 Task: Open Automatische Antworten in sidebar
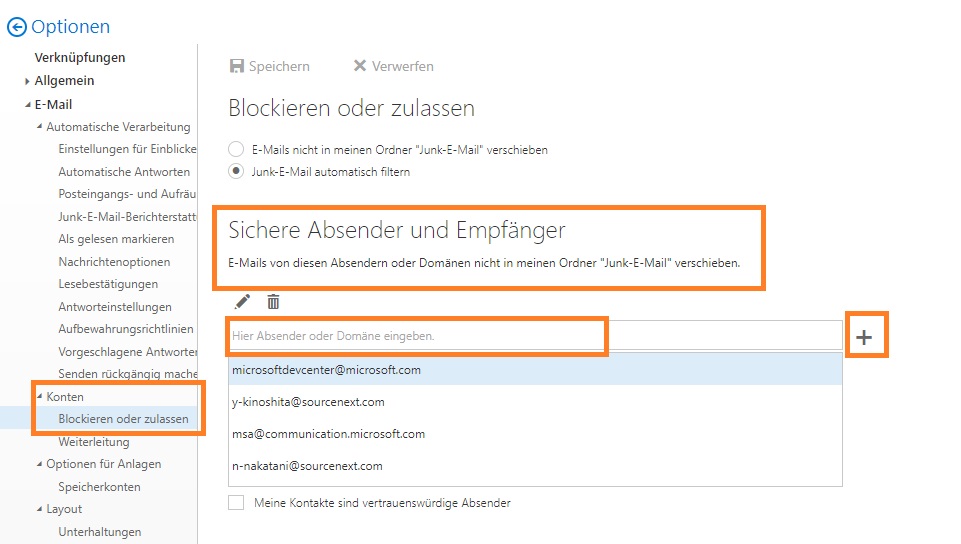[x=124, y=172]
